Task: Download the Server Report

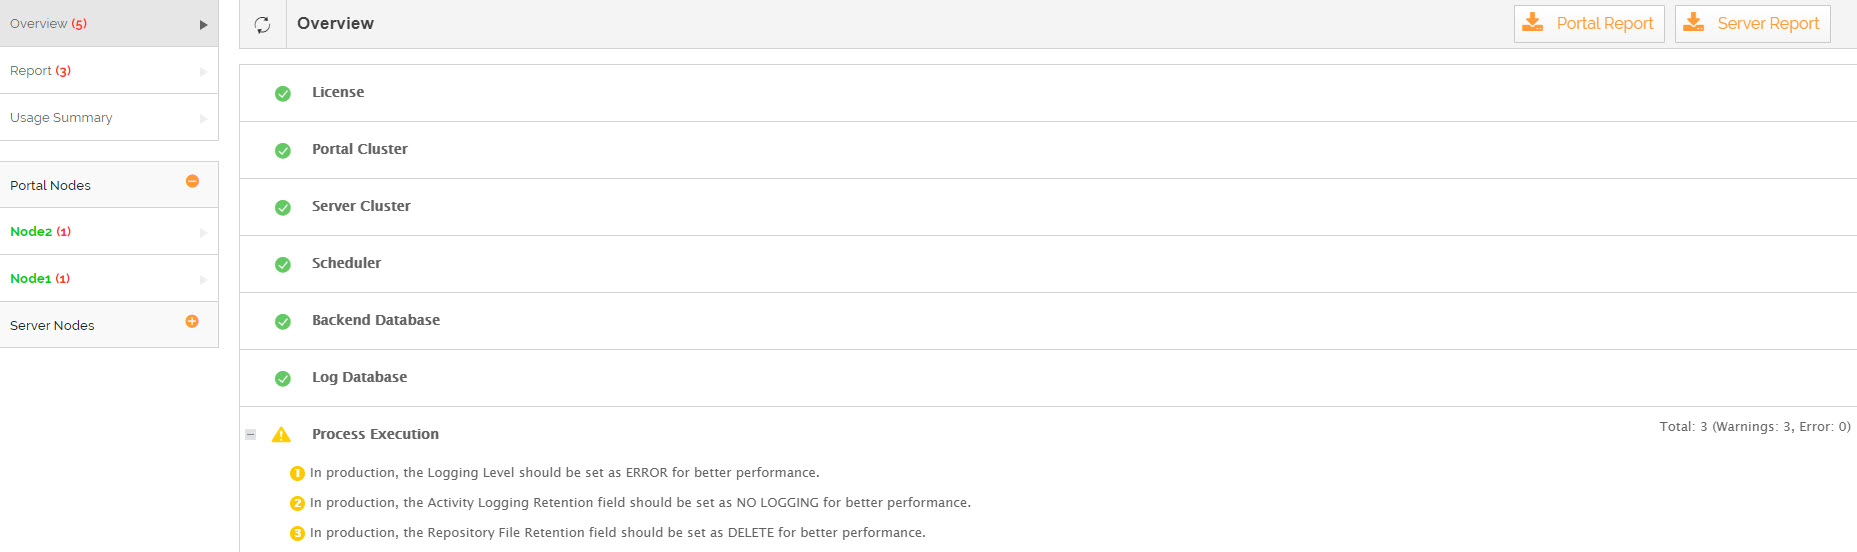Action: [x=1752, y=24]
